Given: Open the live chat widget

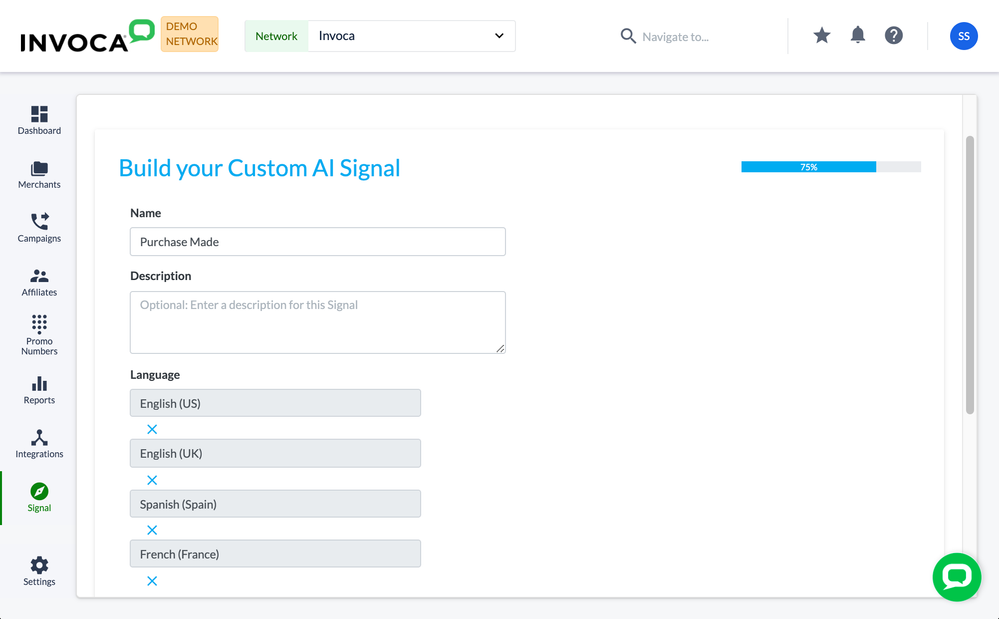Looking at the screenshot, I should point(956,577).
